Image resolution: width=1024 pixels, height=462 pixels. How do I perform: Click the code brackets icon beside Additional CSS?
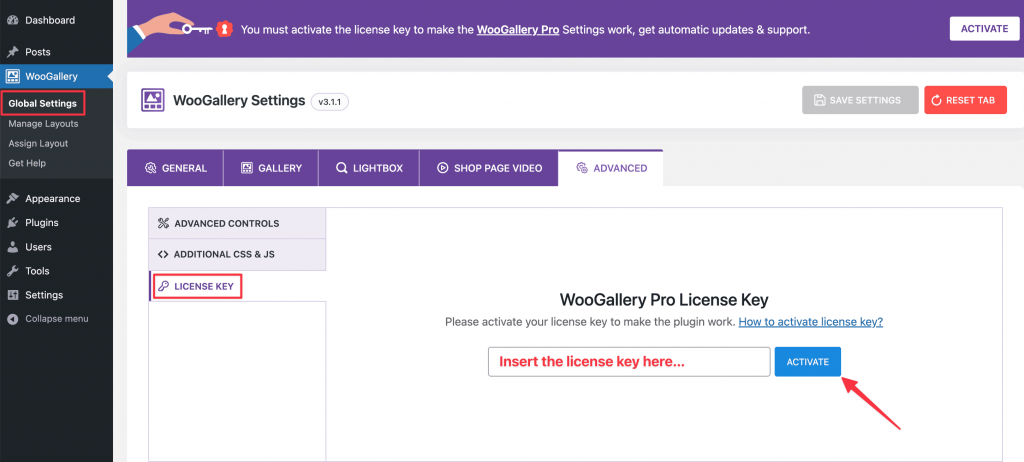[x=163, y=254]
